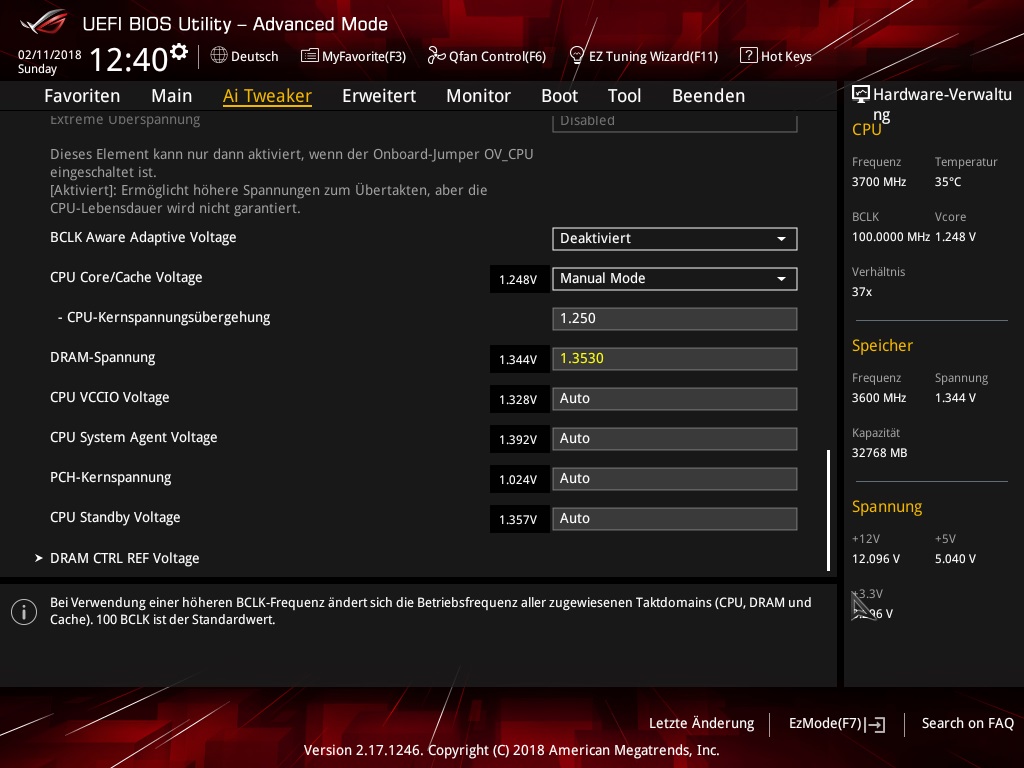Open CPU Core/Cache Voltage Manual Mode dropdown
1024x768 pixels.
[x=675, y=279]
